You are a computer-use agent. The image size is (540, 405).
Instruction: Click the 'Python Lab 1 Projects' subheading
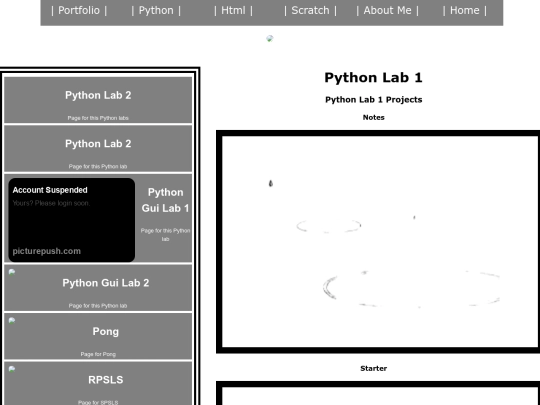(x=373, y=100)
